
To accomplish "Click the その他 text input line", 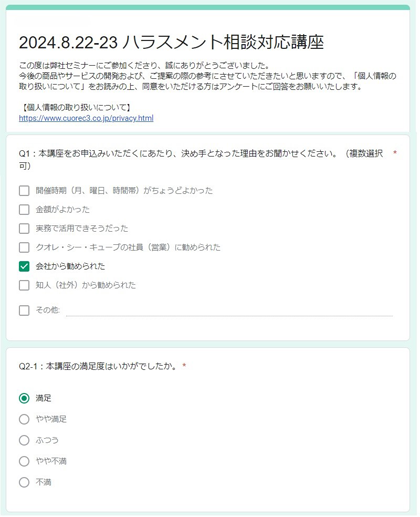I will [229, 311].
